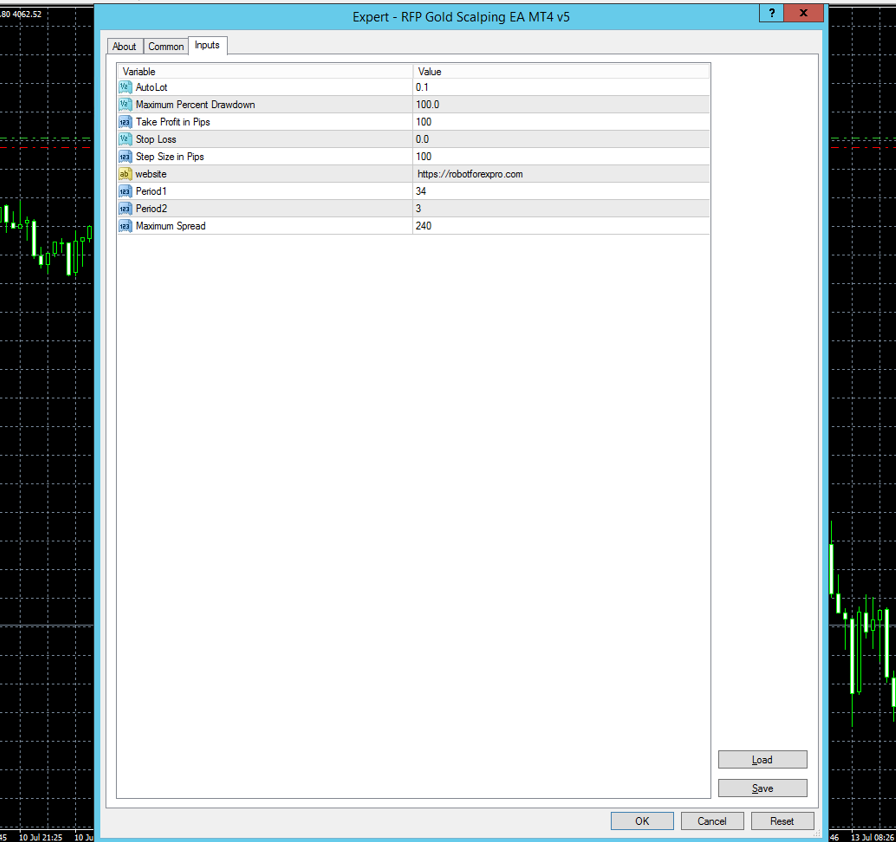Select the Inputs tab
The width and height of the screenshot is (896, 842).
pyautogui.click(x=207, y=45)
